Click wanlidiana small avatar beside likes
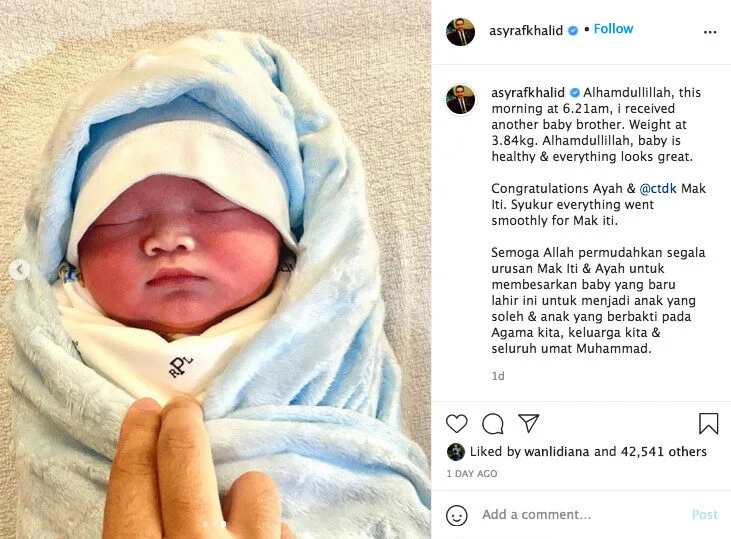This screenshot has height=539, width=731. coord(455,452)
